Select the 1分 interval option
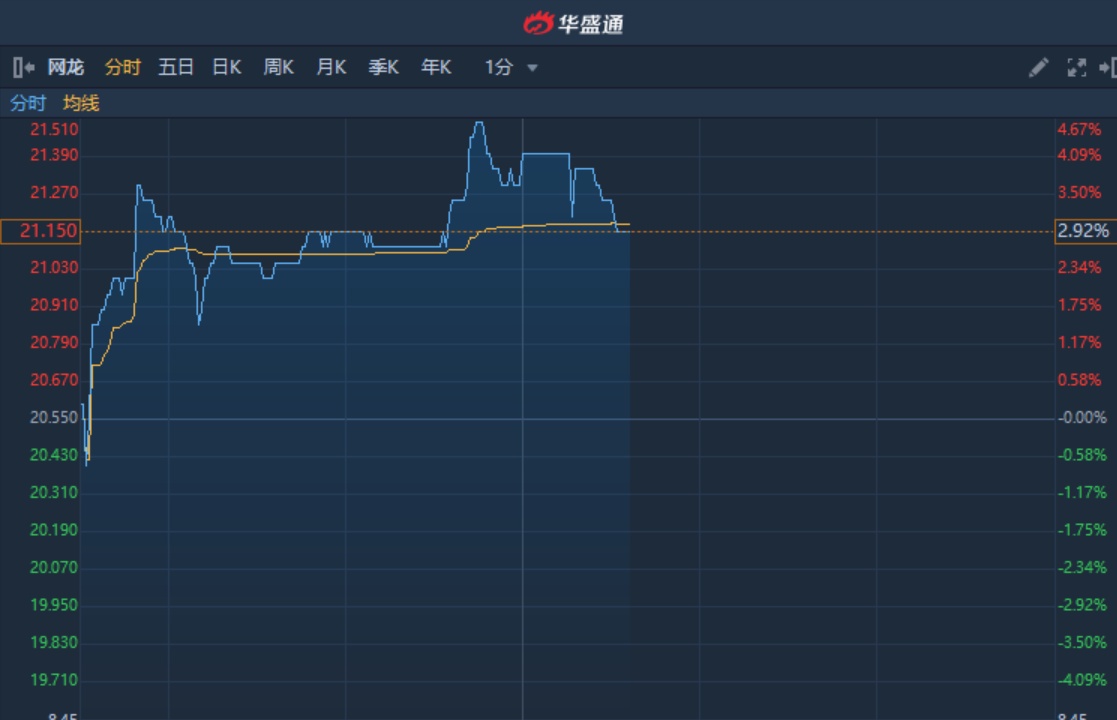 [499, 68]
